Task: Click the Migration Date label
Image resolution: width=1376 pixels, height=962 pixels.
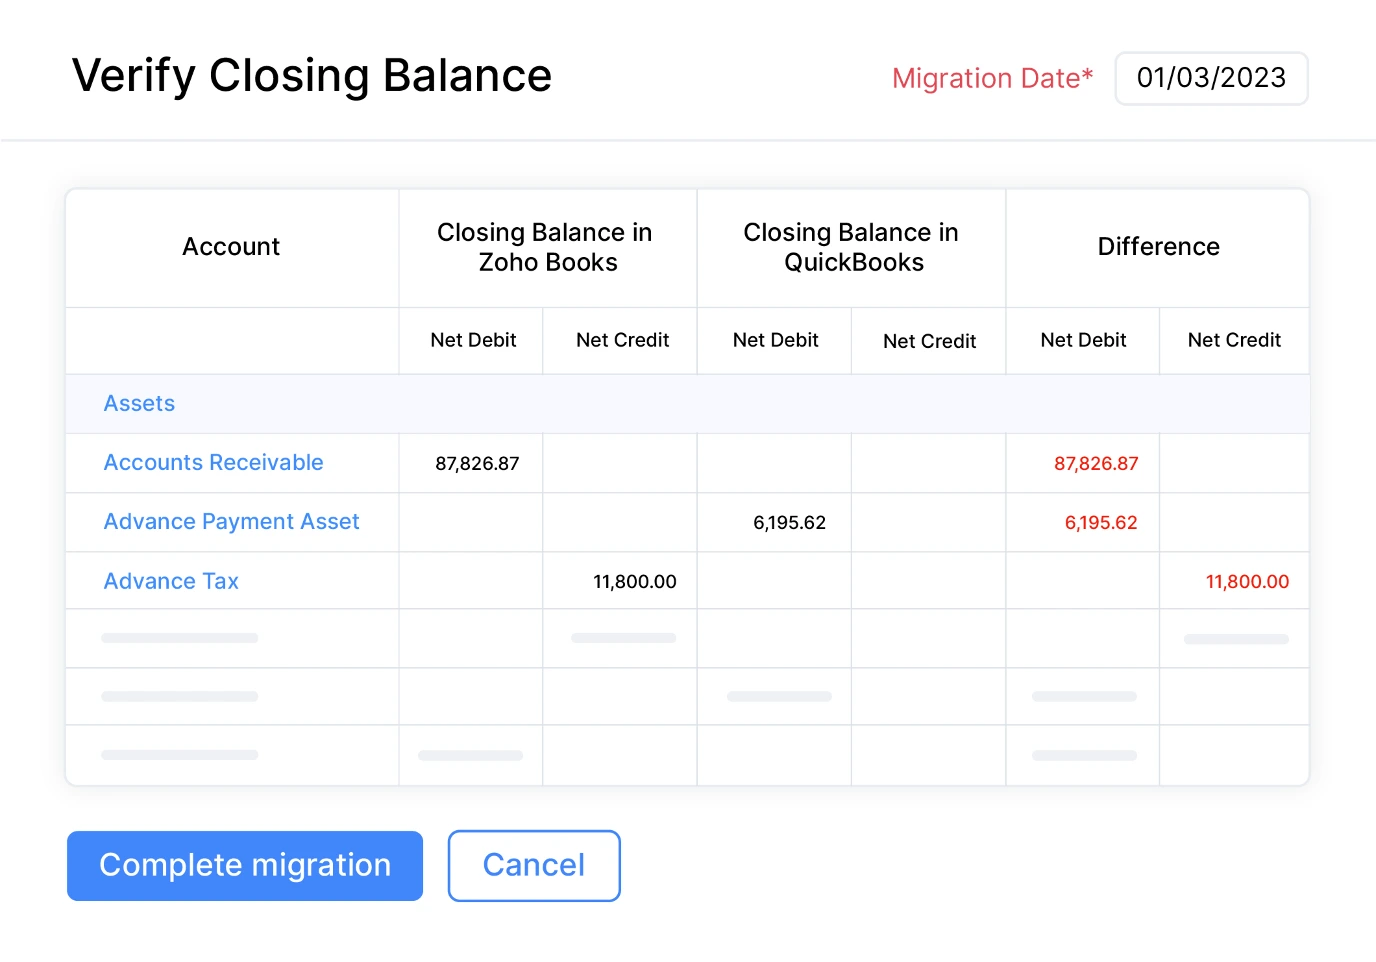Action: click(x=991, y=78)
